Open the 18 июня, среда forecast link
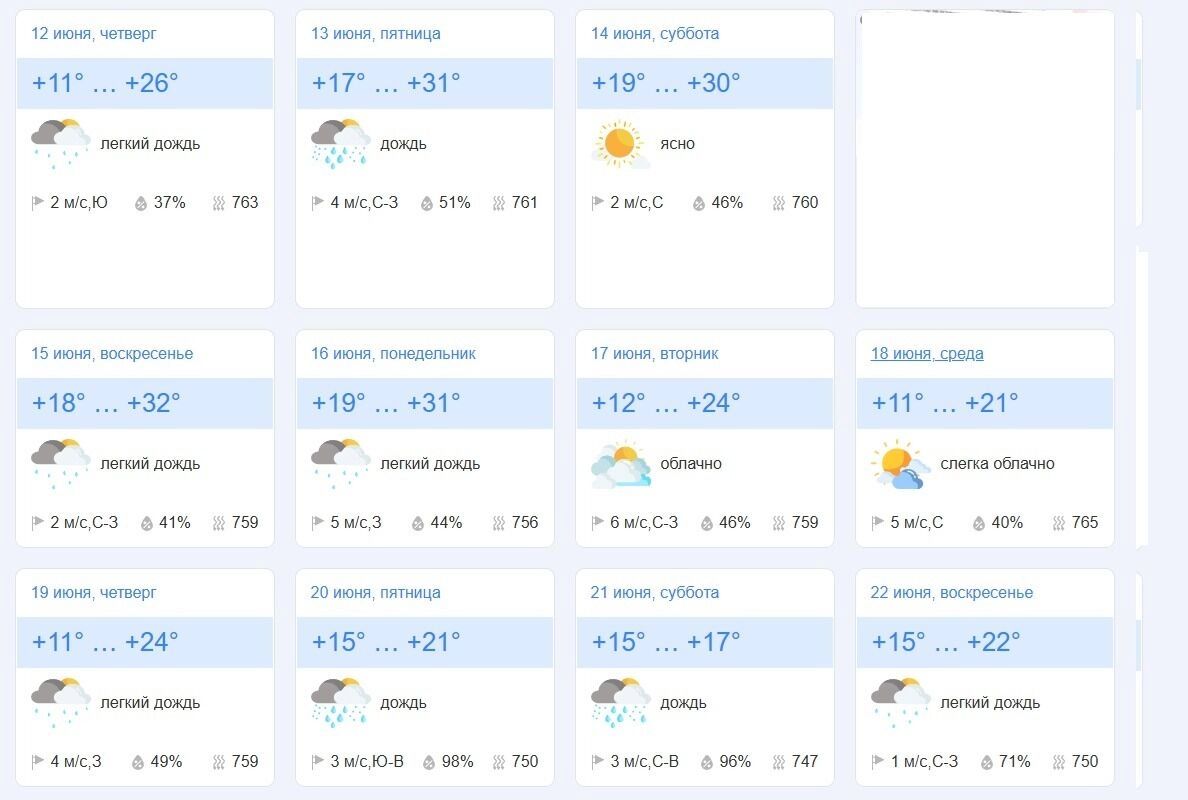This screenshot has height=800, width=1188. tap(927, 354)
